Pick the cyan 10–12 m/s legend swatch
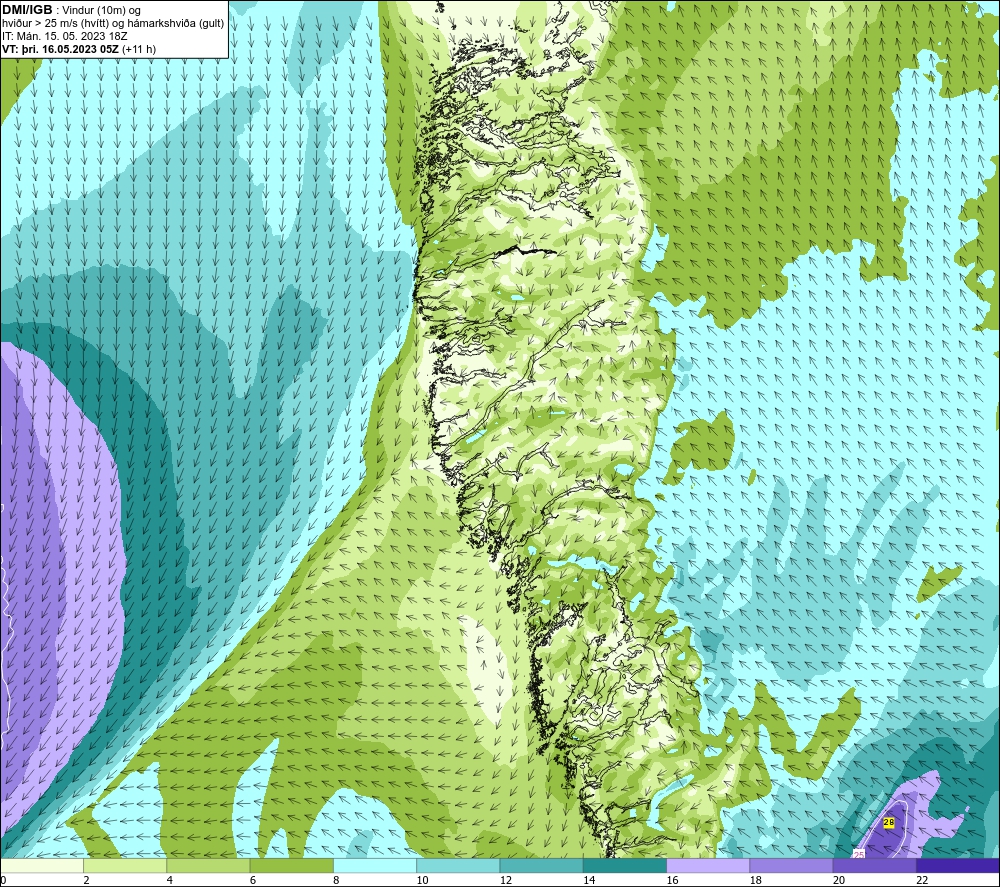The image size is (1000, 887). [458, 865]
